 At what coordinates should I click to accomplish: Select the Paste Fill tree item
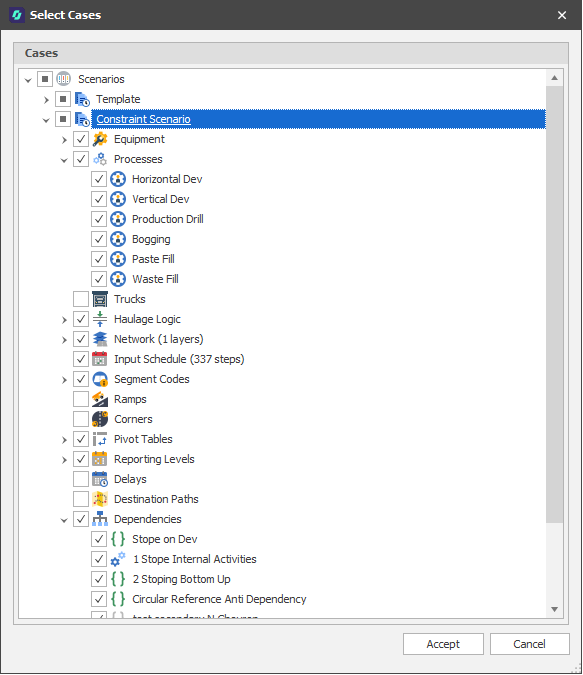tap(153, 259)
